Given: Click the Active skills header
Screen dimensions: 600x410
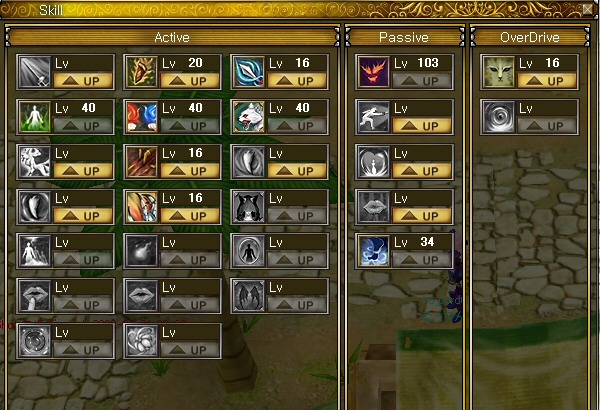Looking at the screenshot, I should [x=172, y=37].
